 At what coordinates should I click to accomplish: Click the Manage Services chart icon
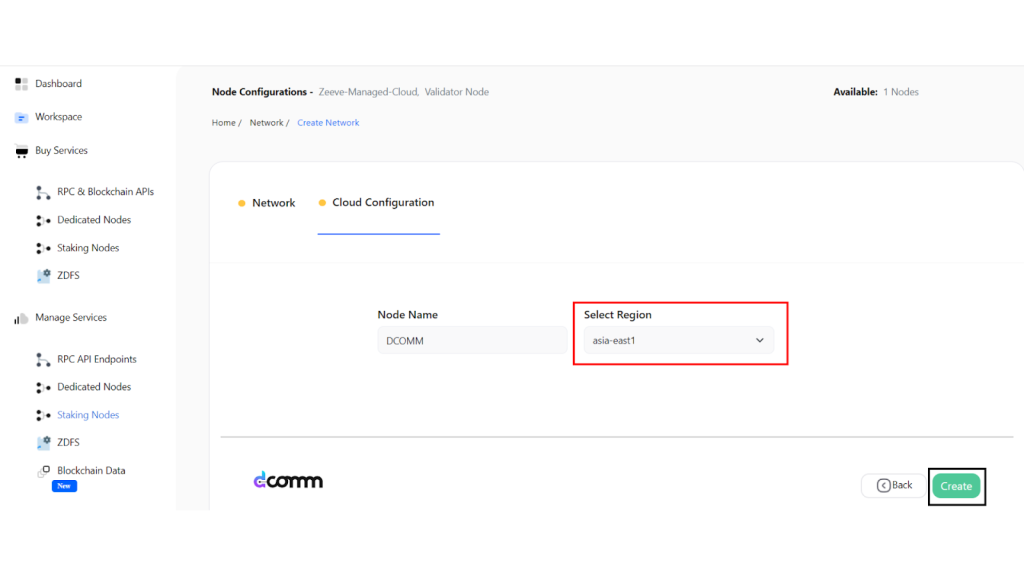[21, 318]
